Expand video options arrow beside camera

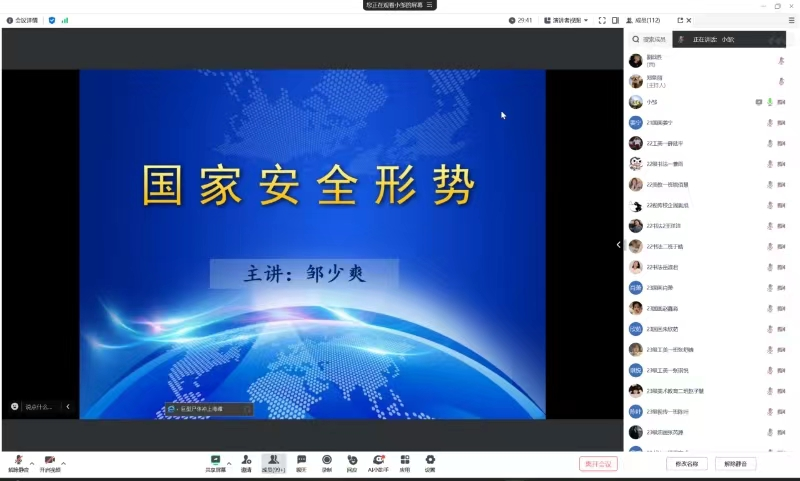click(63, 463)
